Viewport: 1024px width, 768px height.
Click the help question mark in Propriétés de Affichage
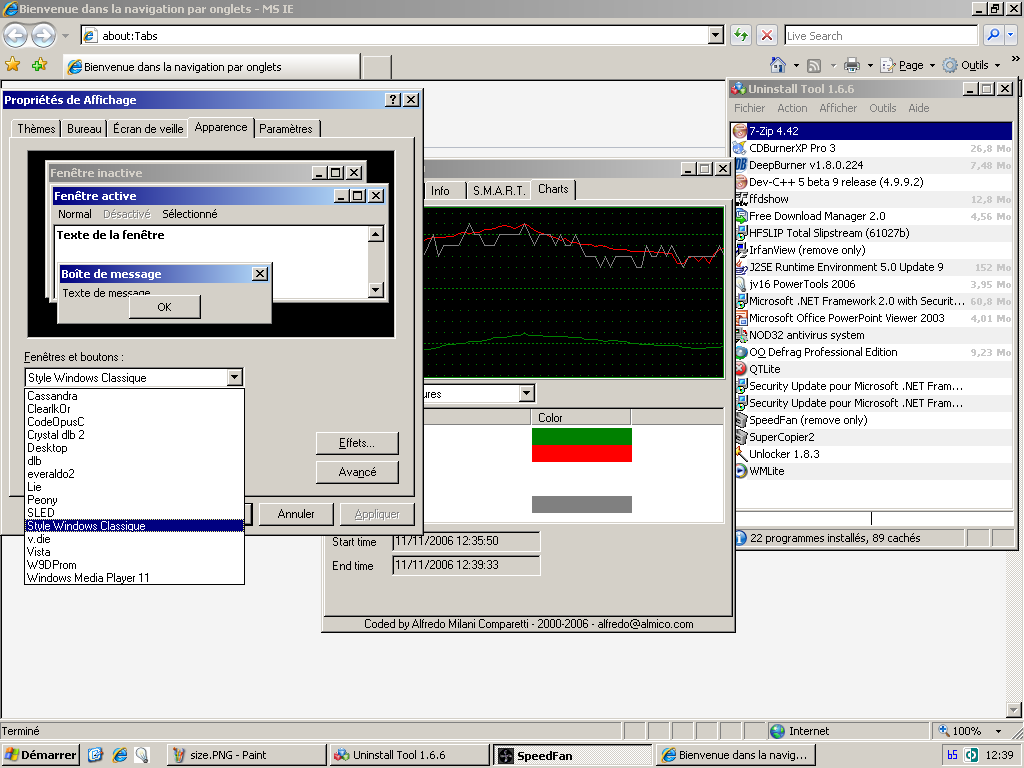coord(392,99)
